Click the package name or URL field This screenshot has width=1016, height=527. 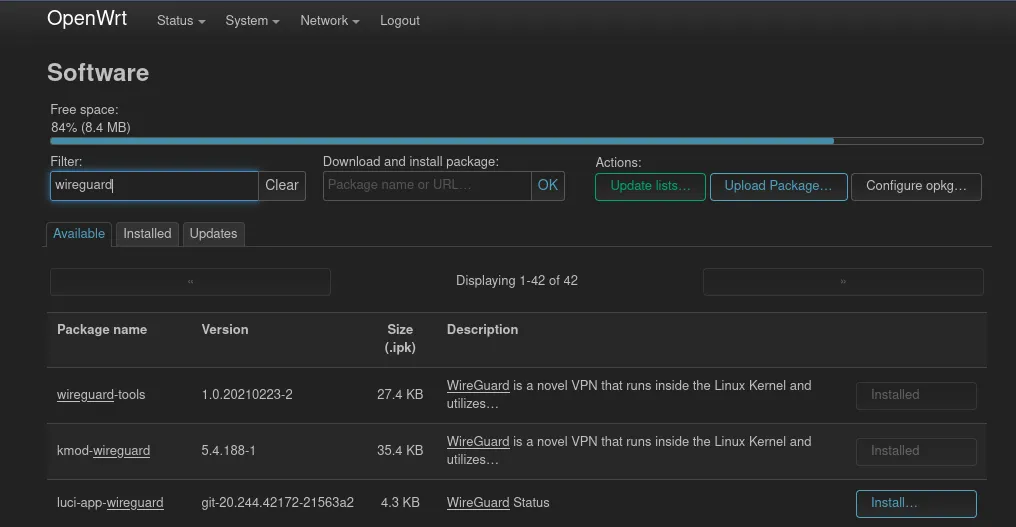[x=427, y=185]
